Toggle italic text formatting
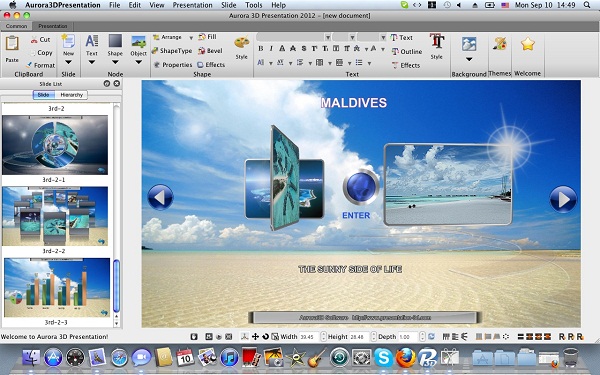The width and height of the screenshot is (600, 375). 271,49
